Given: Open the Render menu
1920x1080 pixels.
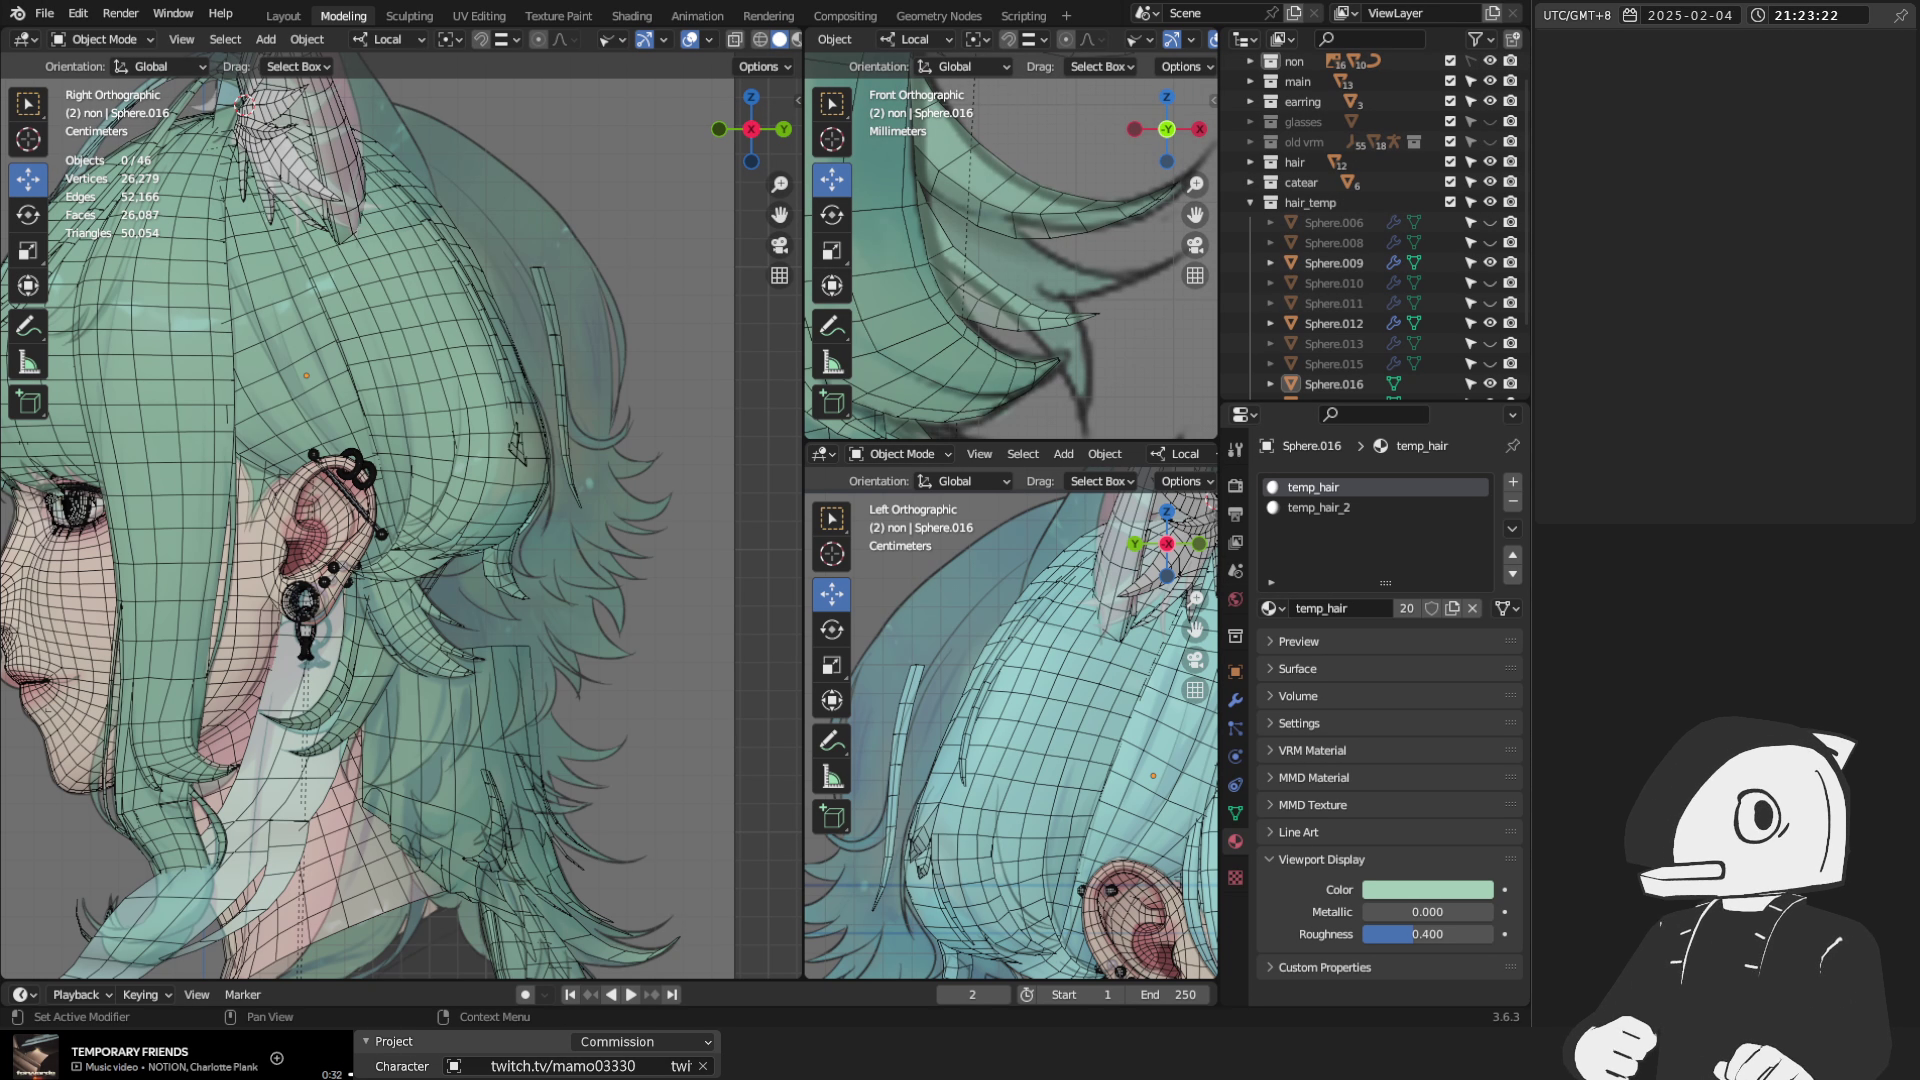Looking at the screenshot, I should (120, 14).
